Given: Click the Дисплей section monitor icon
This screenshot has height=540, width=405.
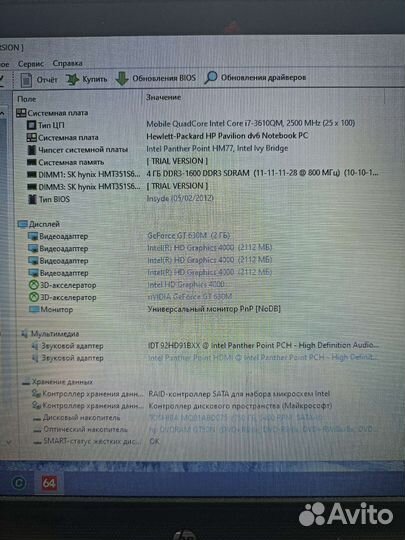Looking at the screenshot, I should (22, 225).
